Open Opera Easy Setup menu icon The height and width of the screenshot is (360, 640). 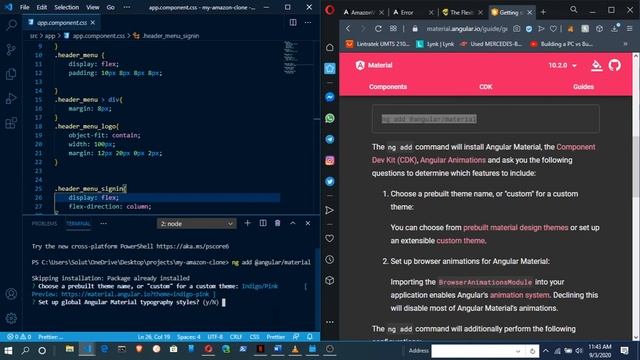pos(630,29)
